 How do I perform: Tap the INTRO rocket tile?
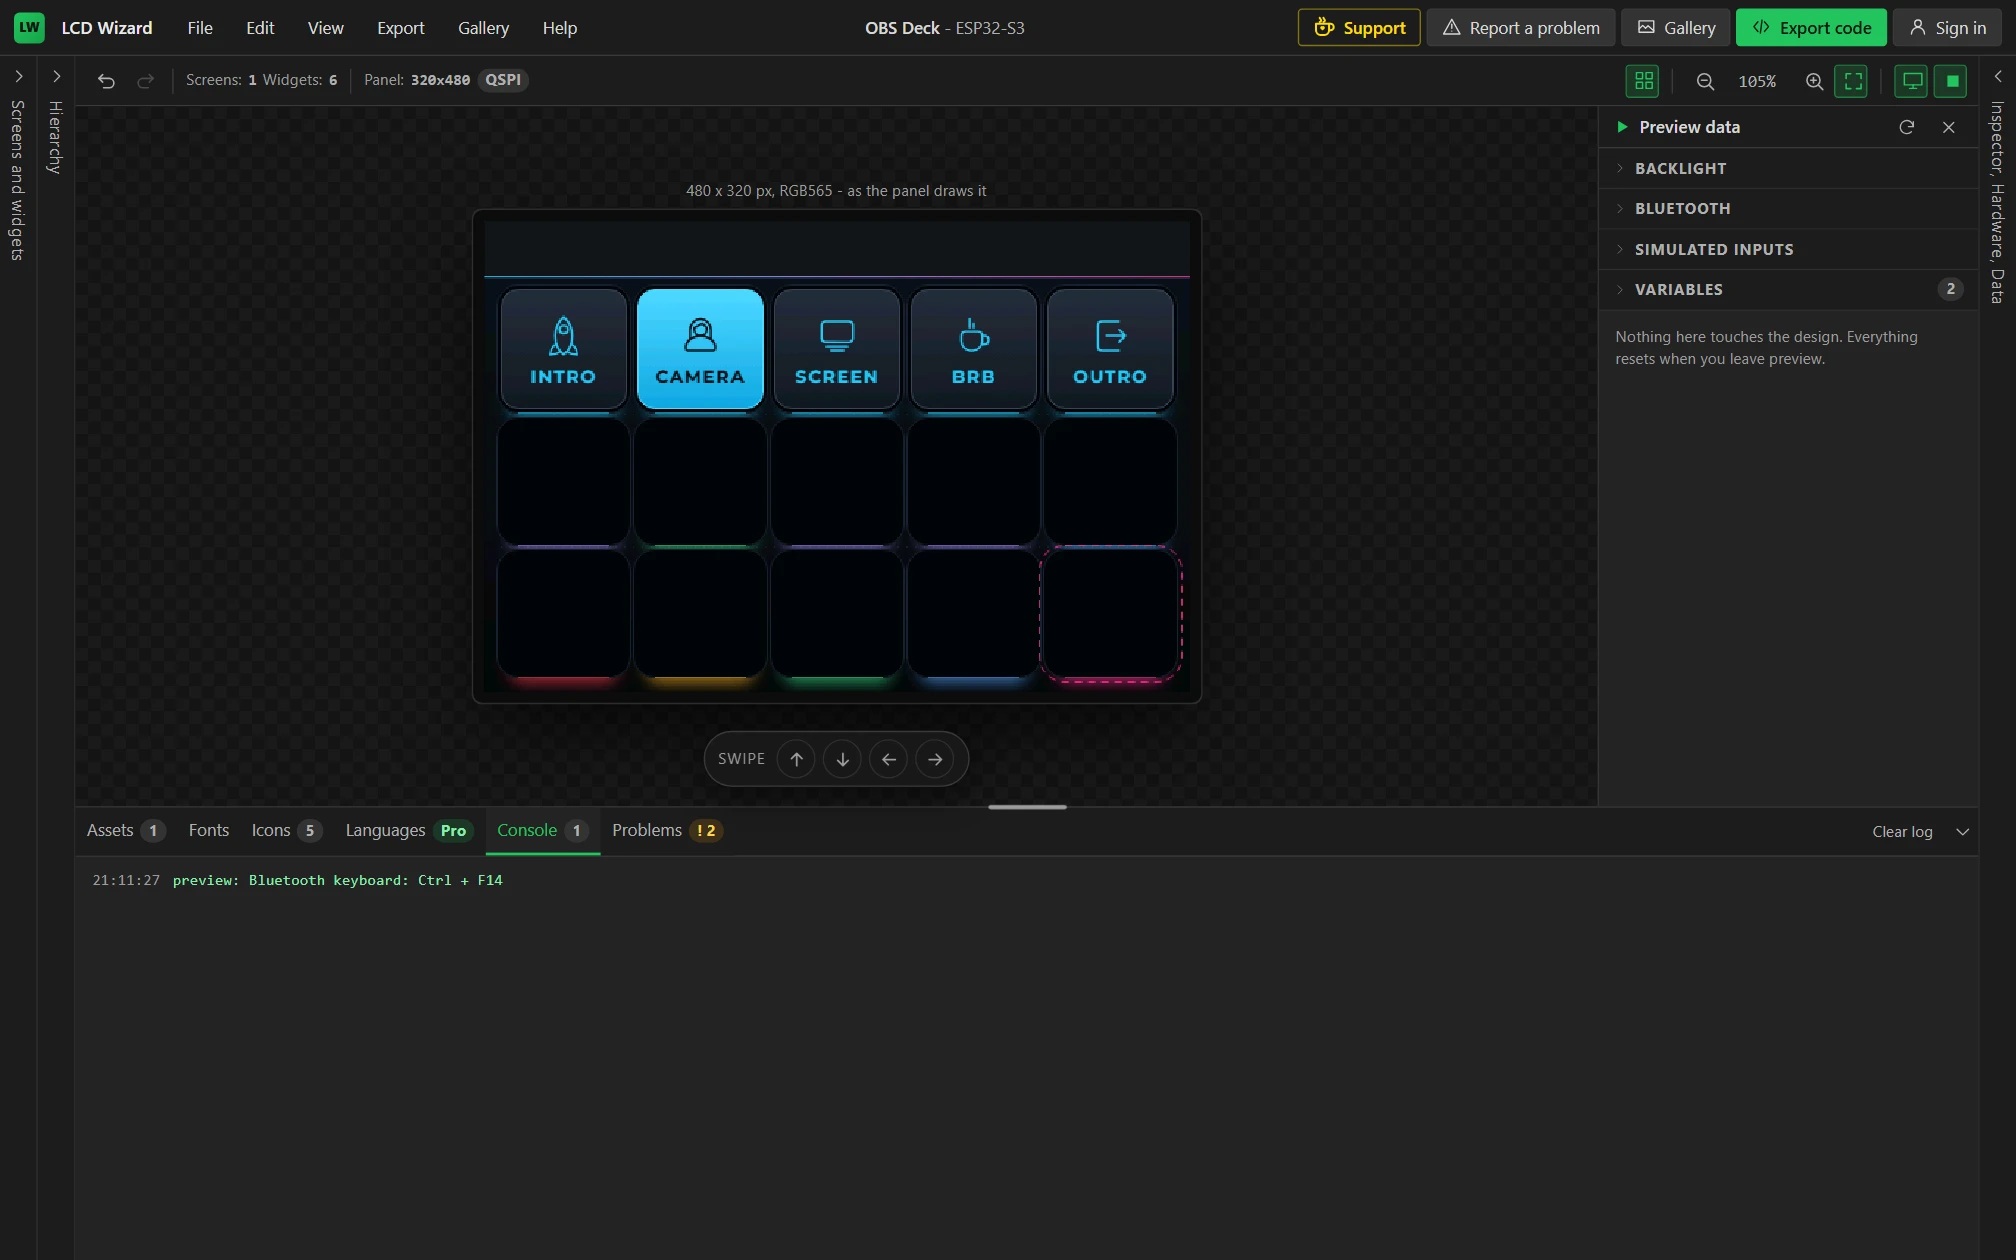[563, 349]
